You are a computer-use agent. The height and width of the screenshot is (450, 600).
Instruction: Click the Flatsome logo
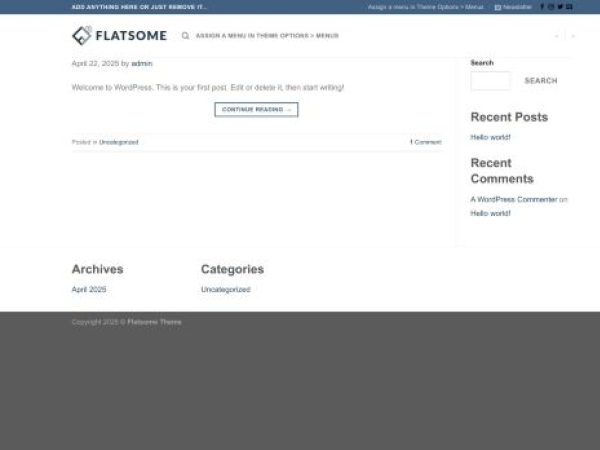point(119,36)
